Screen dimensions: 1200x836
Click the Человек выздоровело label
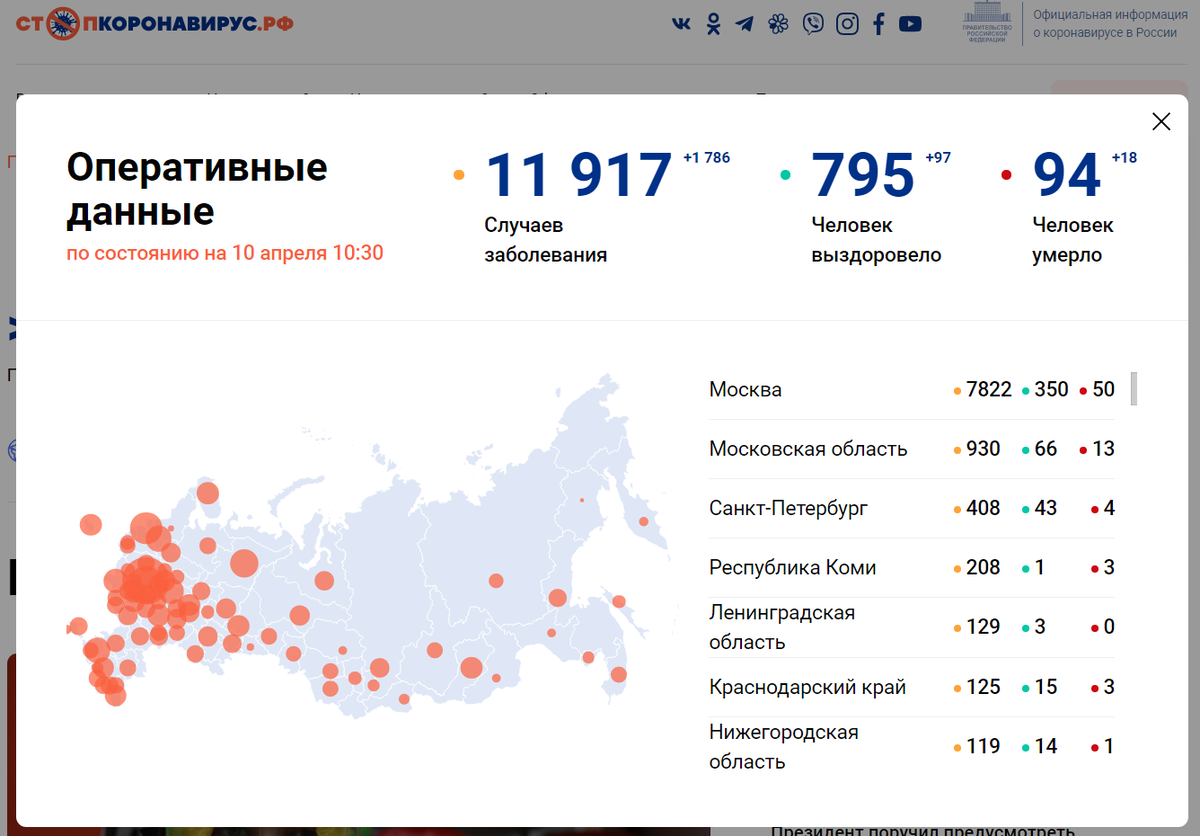(x=876, y=240)
